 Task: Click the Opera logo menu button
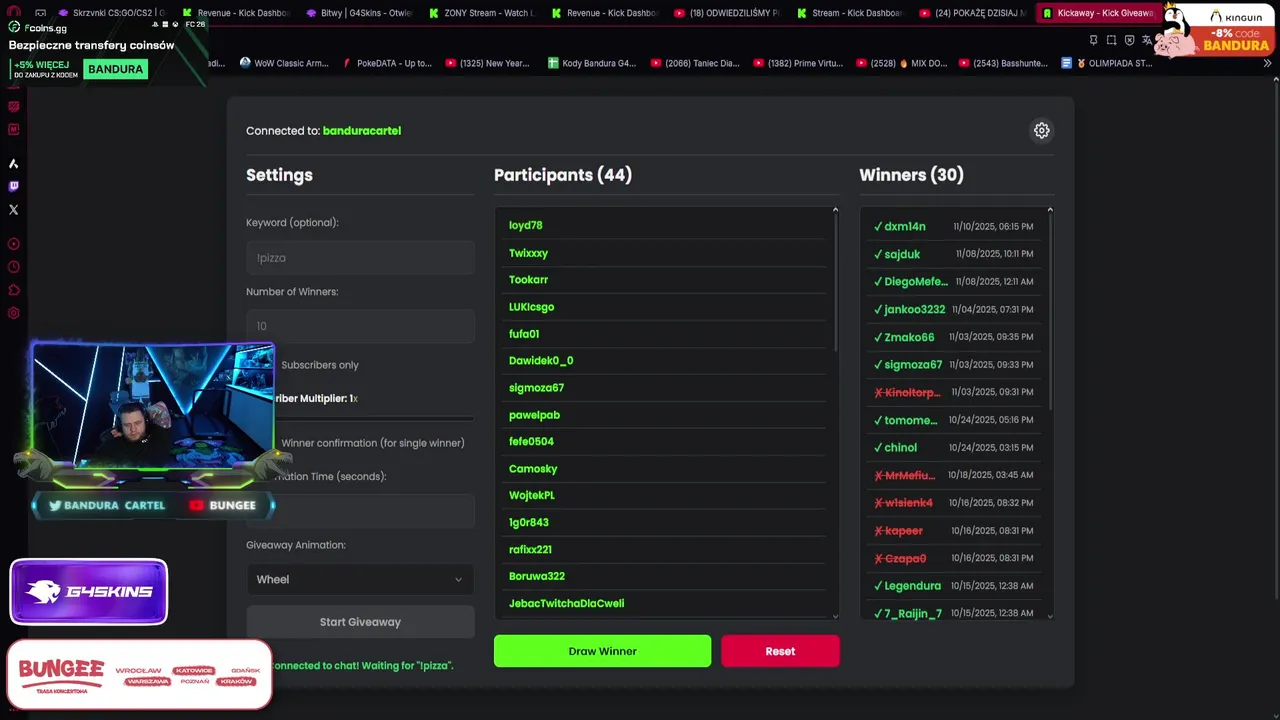(13, 13)
